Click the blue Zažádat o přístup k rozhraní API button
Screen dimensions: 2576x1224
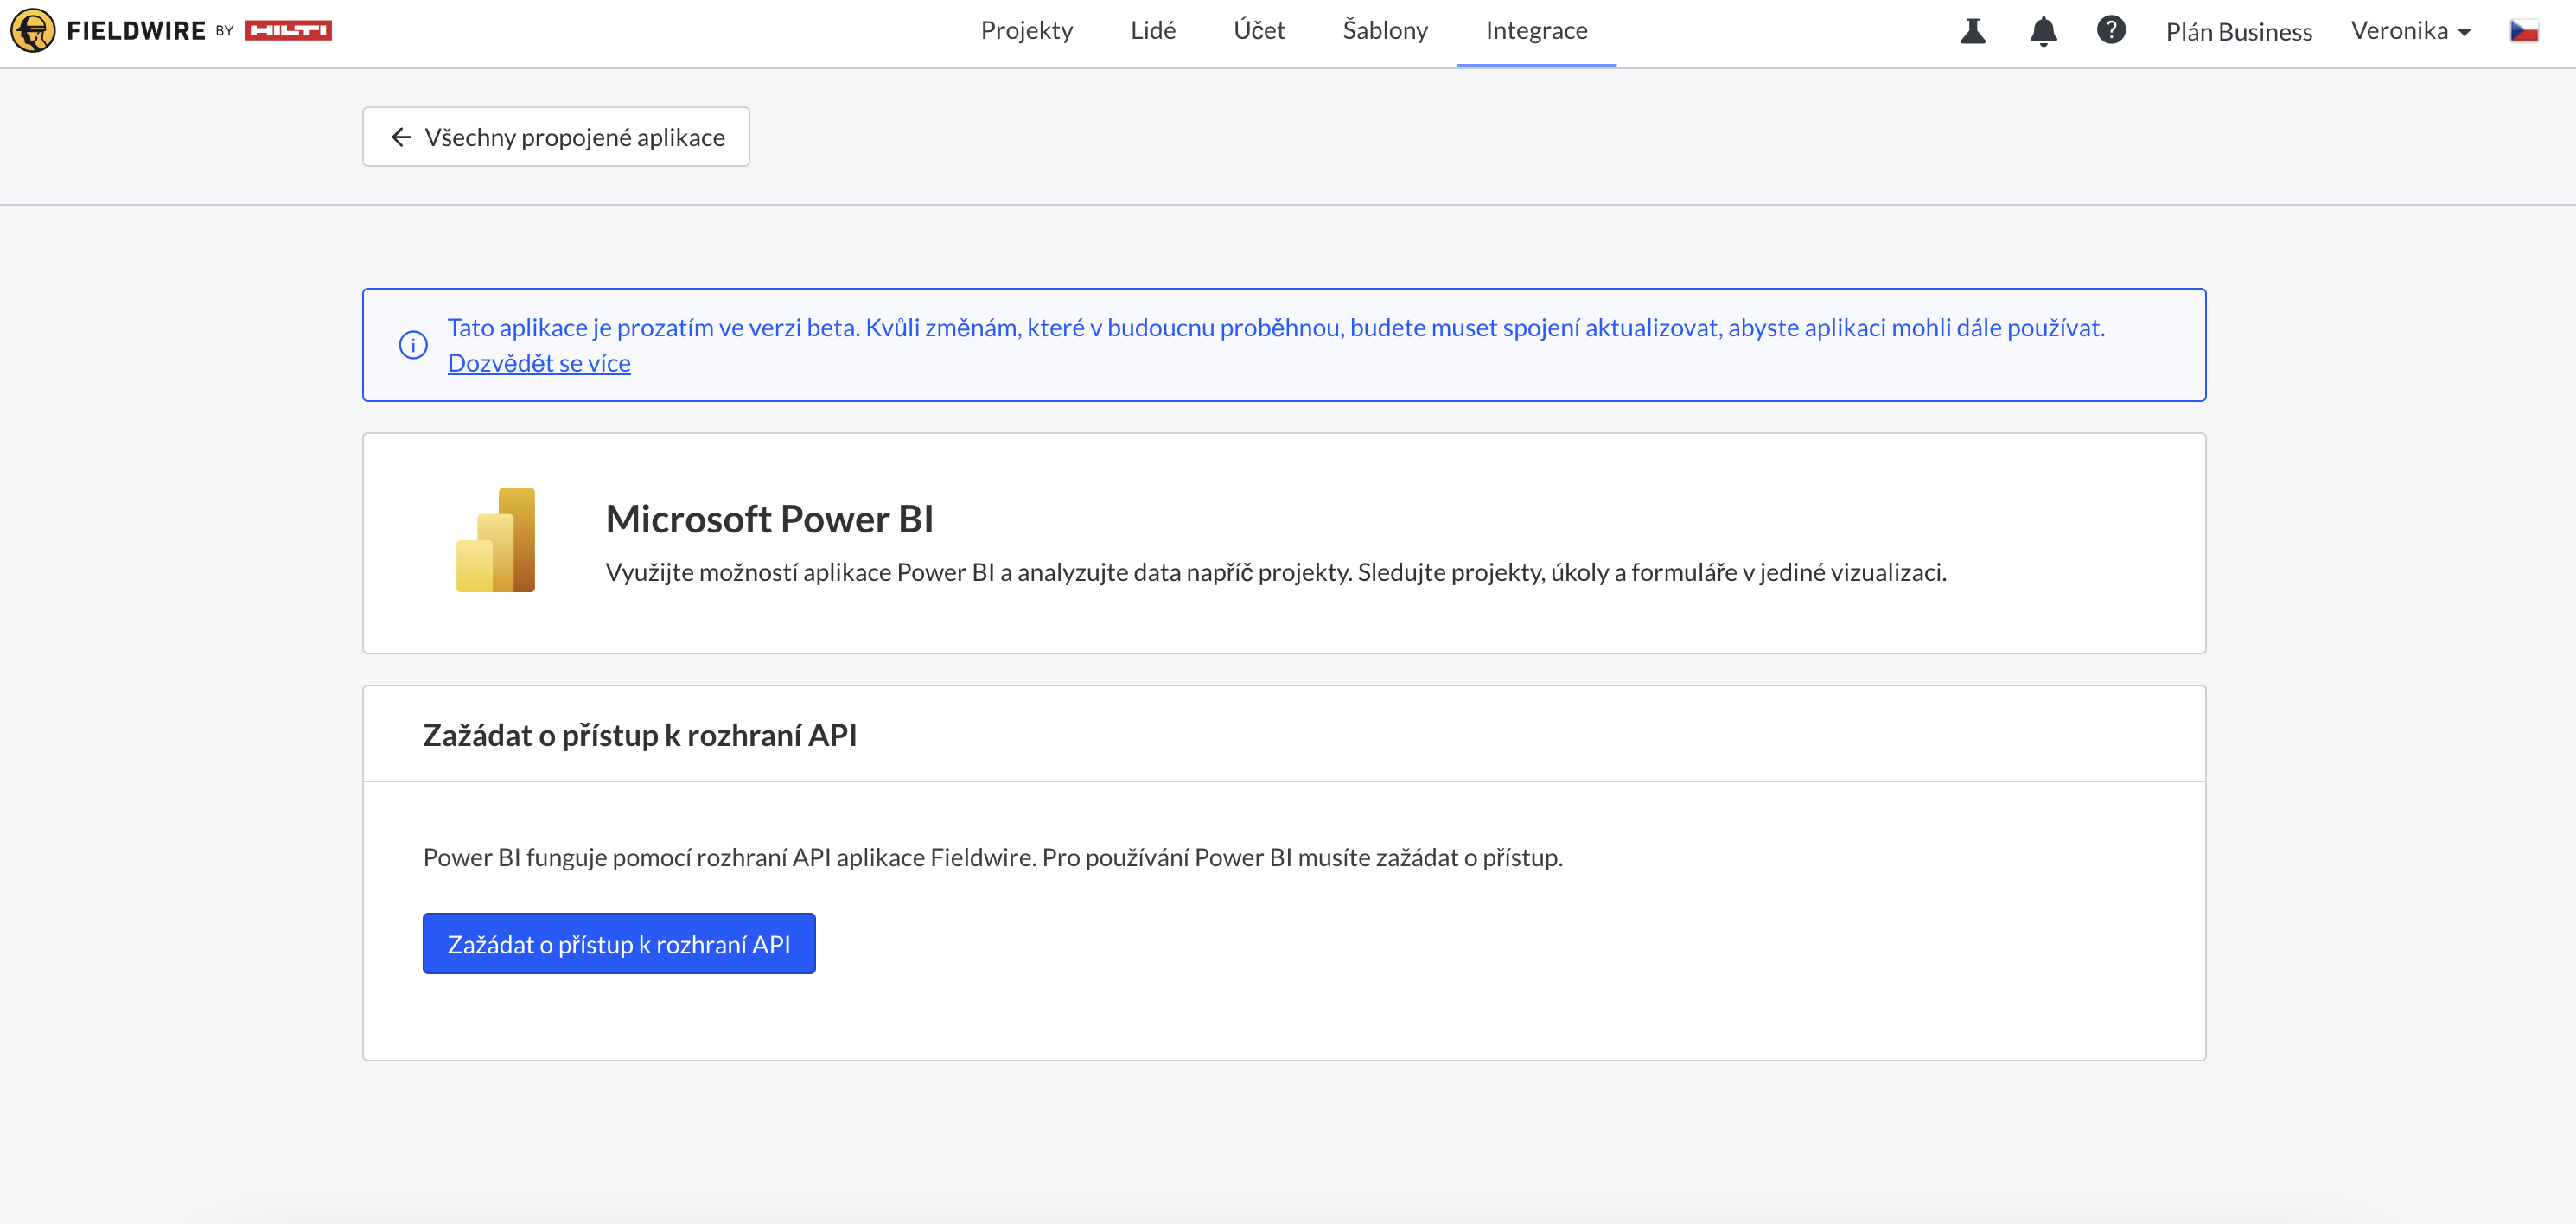pyautogui.click(x=619, y=944)
